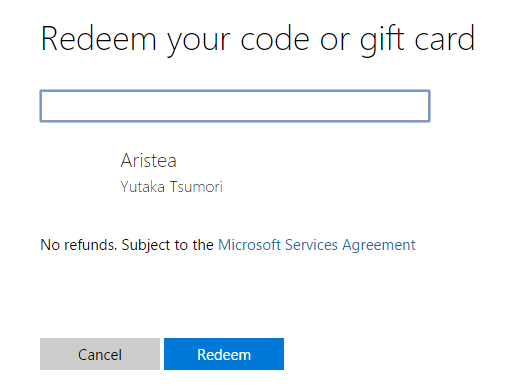Click 'Subject to the' text before the link
Screen dimensions: 529x387
[x=167, y=245]
